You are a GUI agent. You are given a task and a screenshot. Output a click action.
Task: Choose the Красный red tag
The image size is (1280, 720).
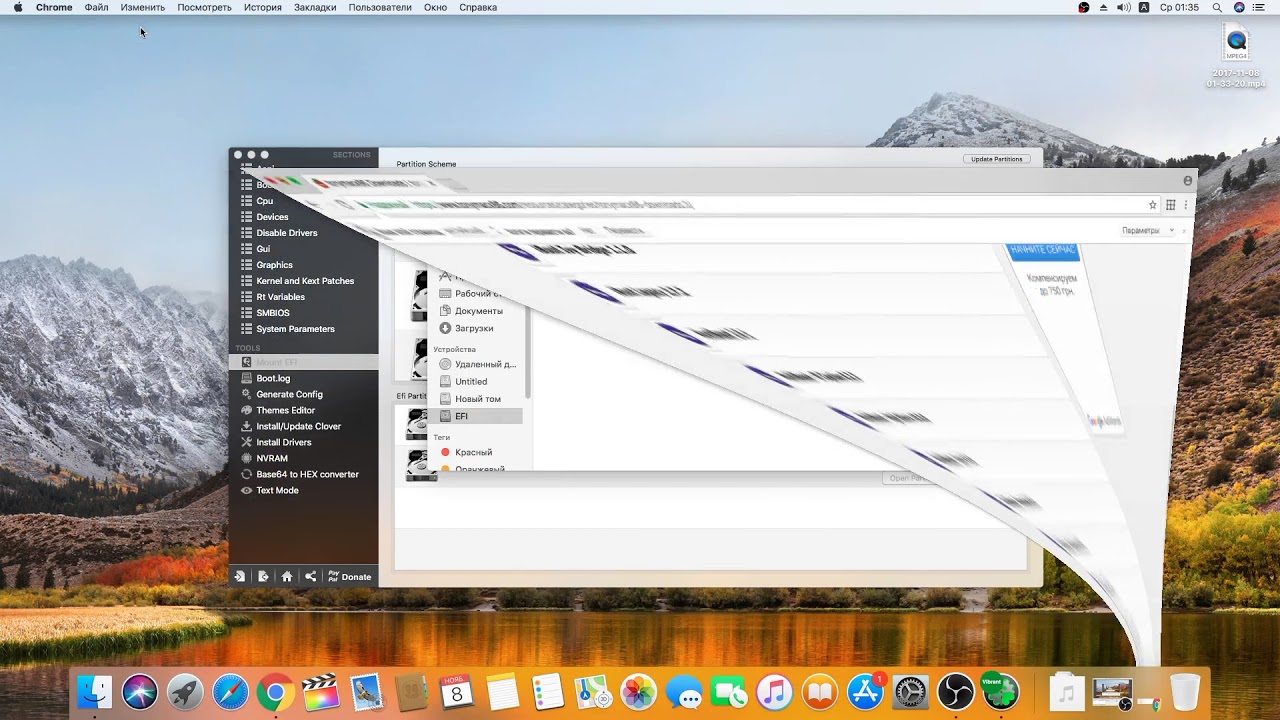473,452
